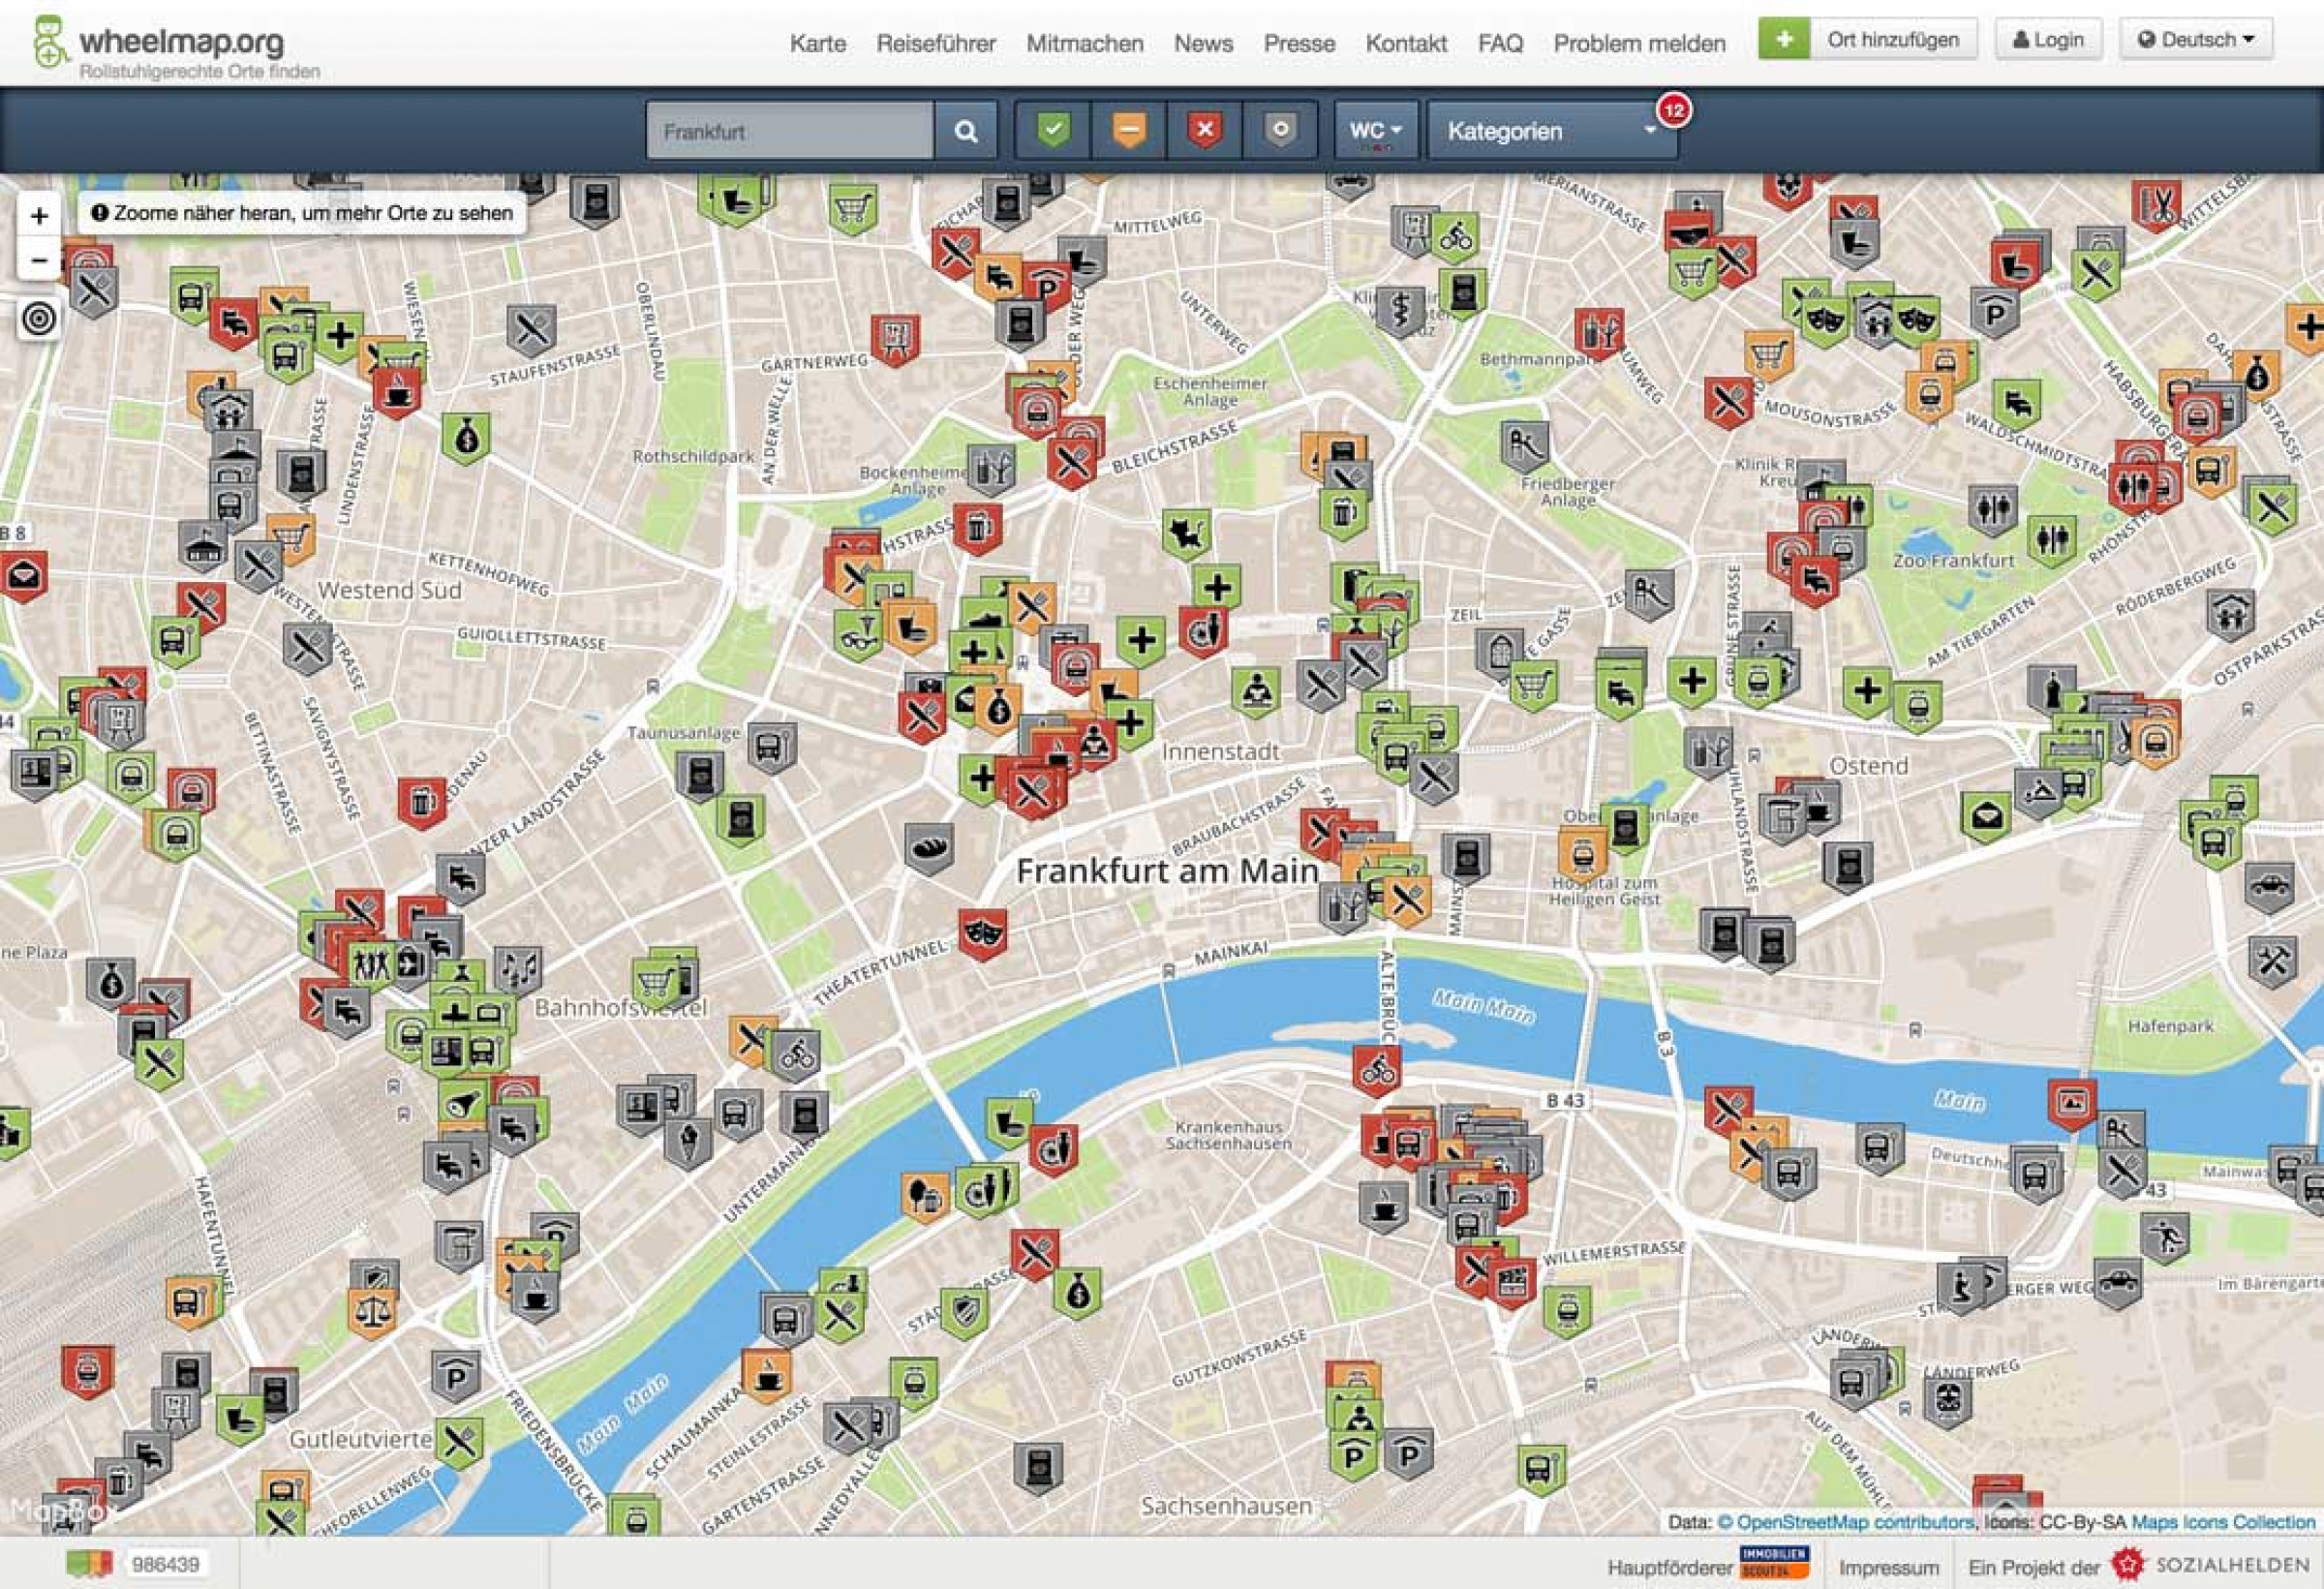This screenshot has height=1589, width=2324.
Task: Toggle the not accessible red filter
Action: pos(1204,130)
